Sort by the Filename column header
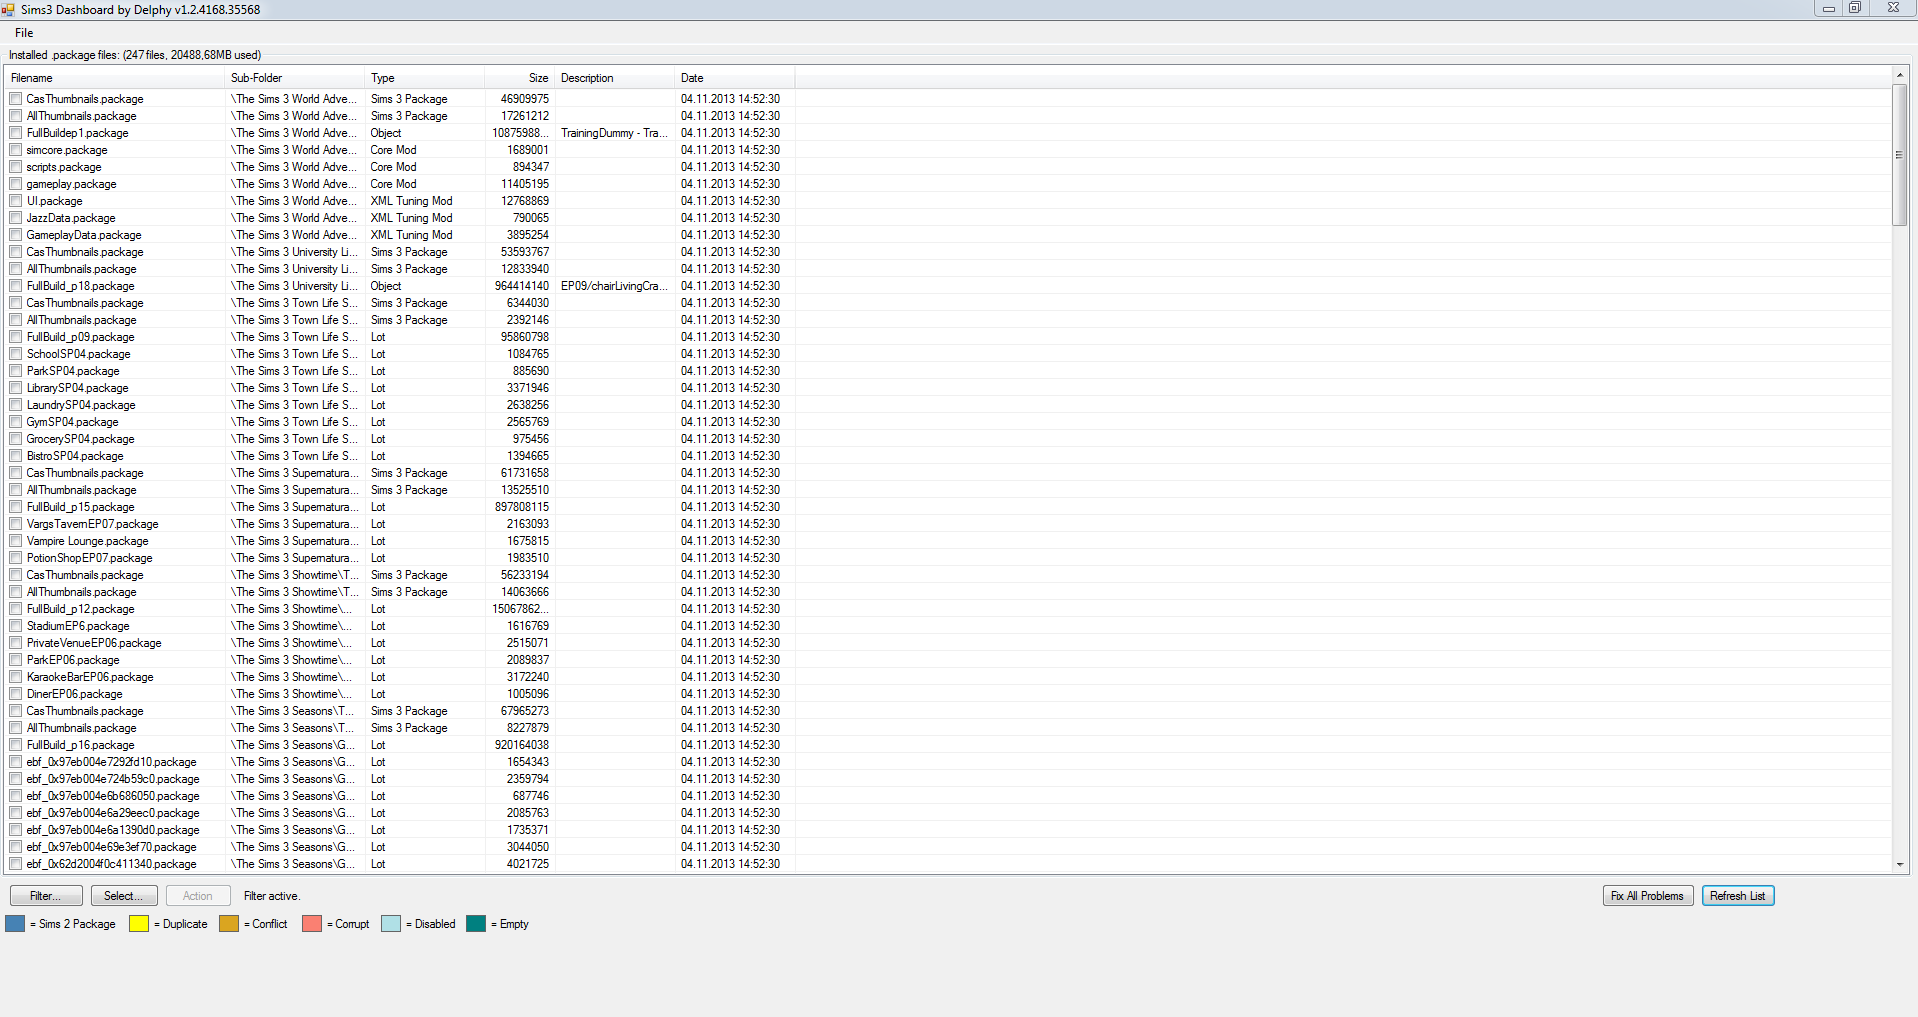Viewport: 1918px width, 1017px height. 115,78
